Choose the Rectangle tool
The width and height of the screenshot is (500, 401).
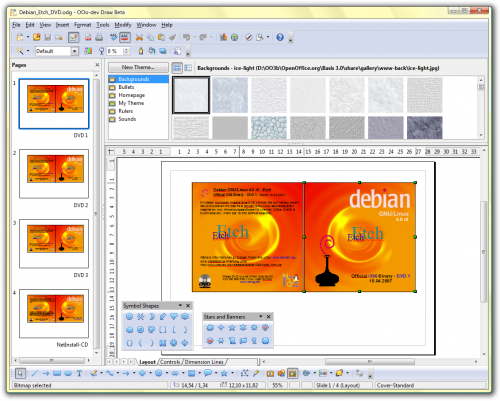click(x=57, y=373)
